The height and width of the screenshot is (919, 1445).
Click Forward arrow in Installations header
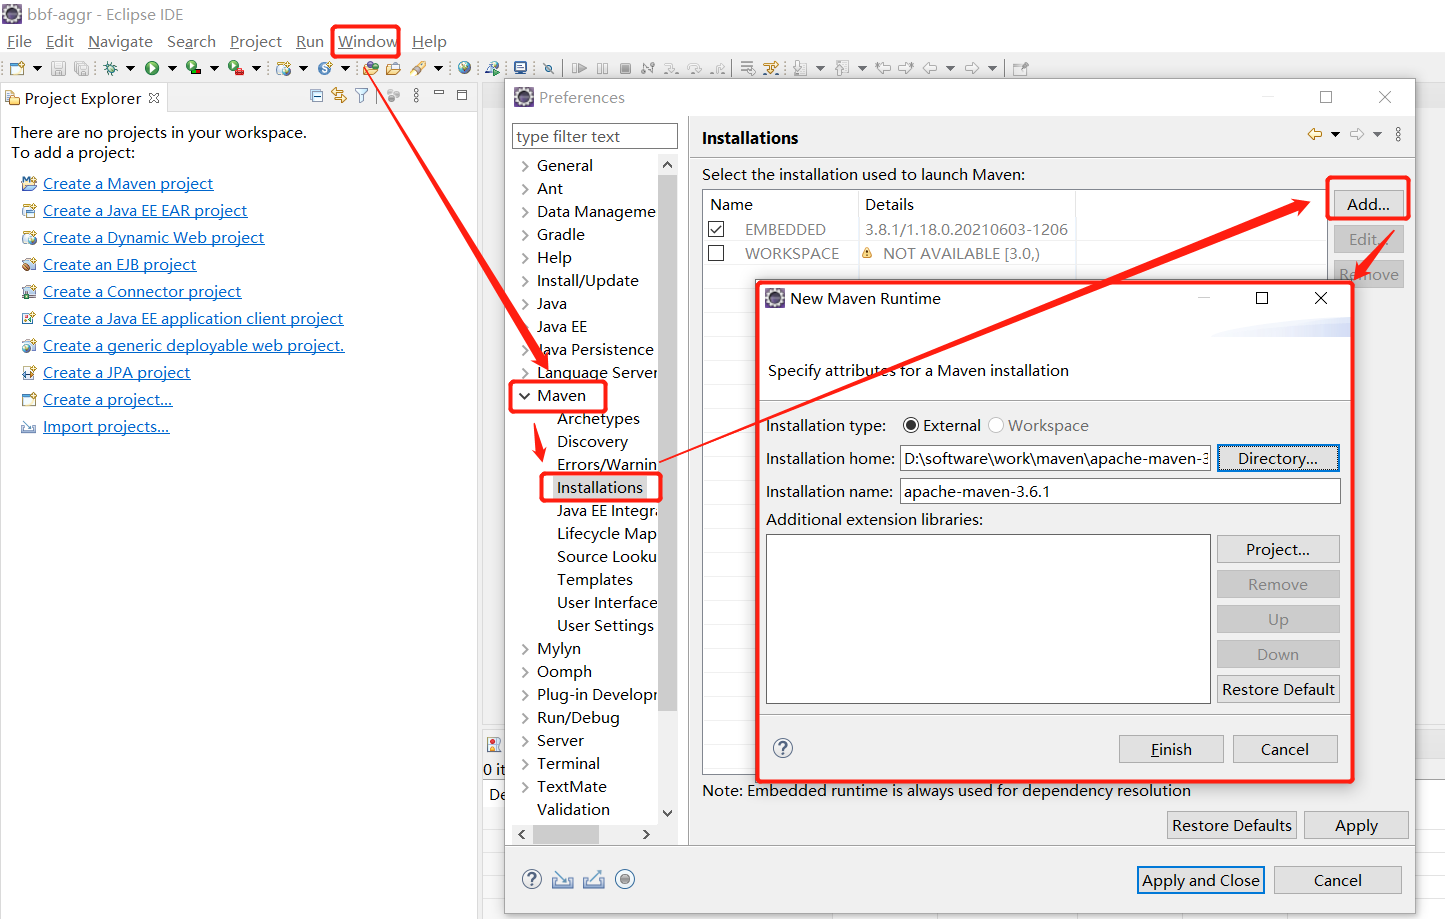(1357, 134)
